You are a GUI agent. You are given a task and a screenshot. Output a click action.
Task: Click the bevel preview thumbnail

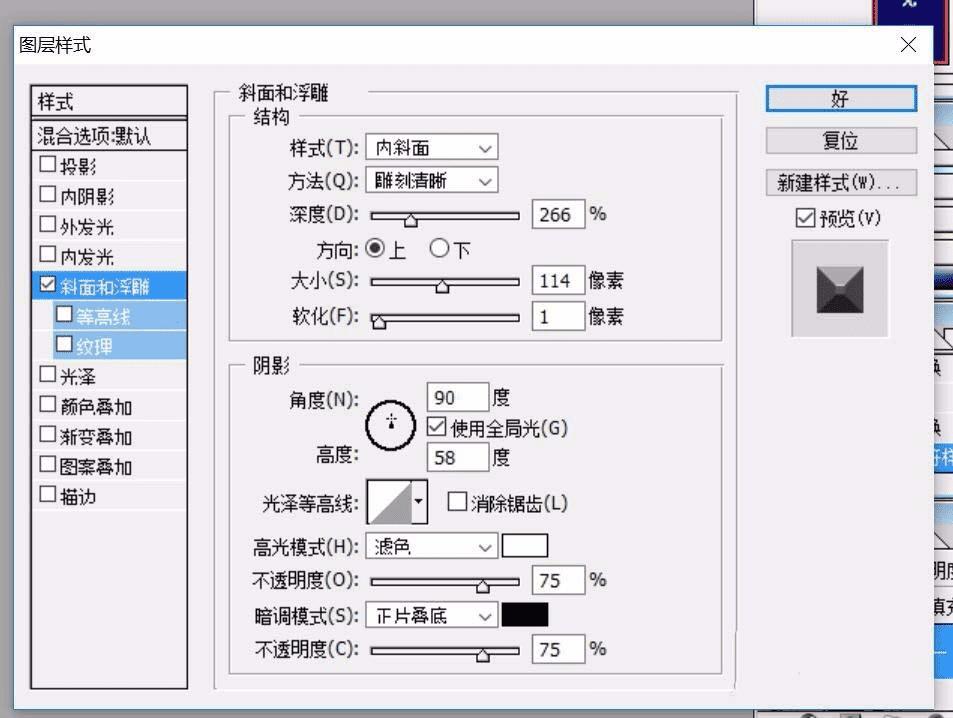click(x=839, y=289)
